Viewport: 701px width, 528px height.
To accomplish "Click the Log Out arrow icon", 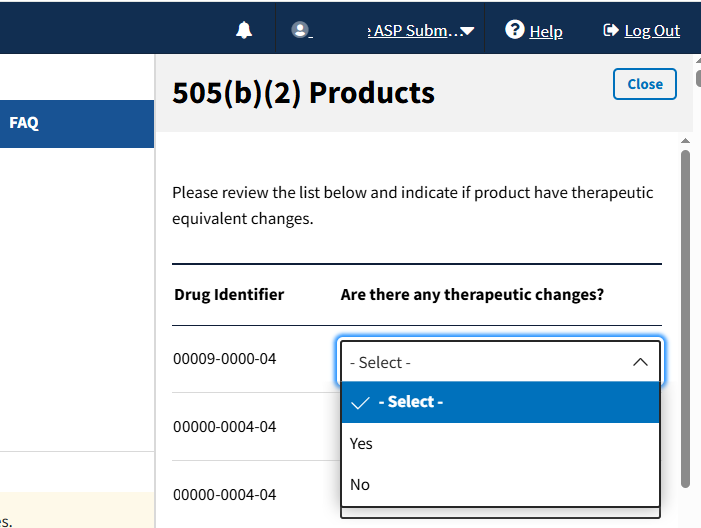I will point(611,31).
